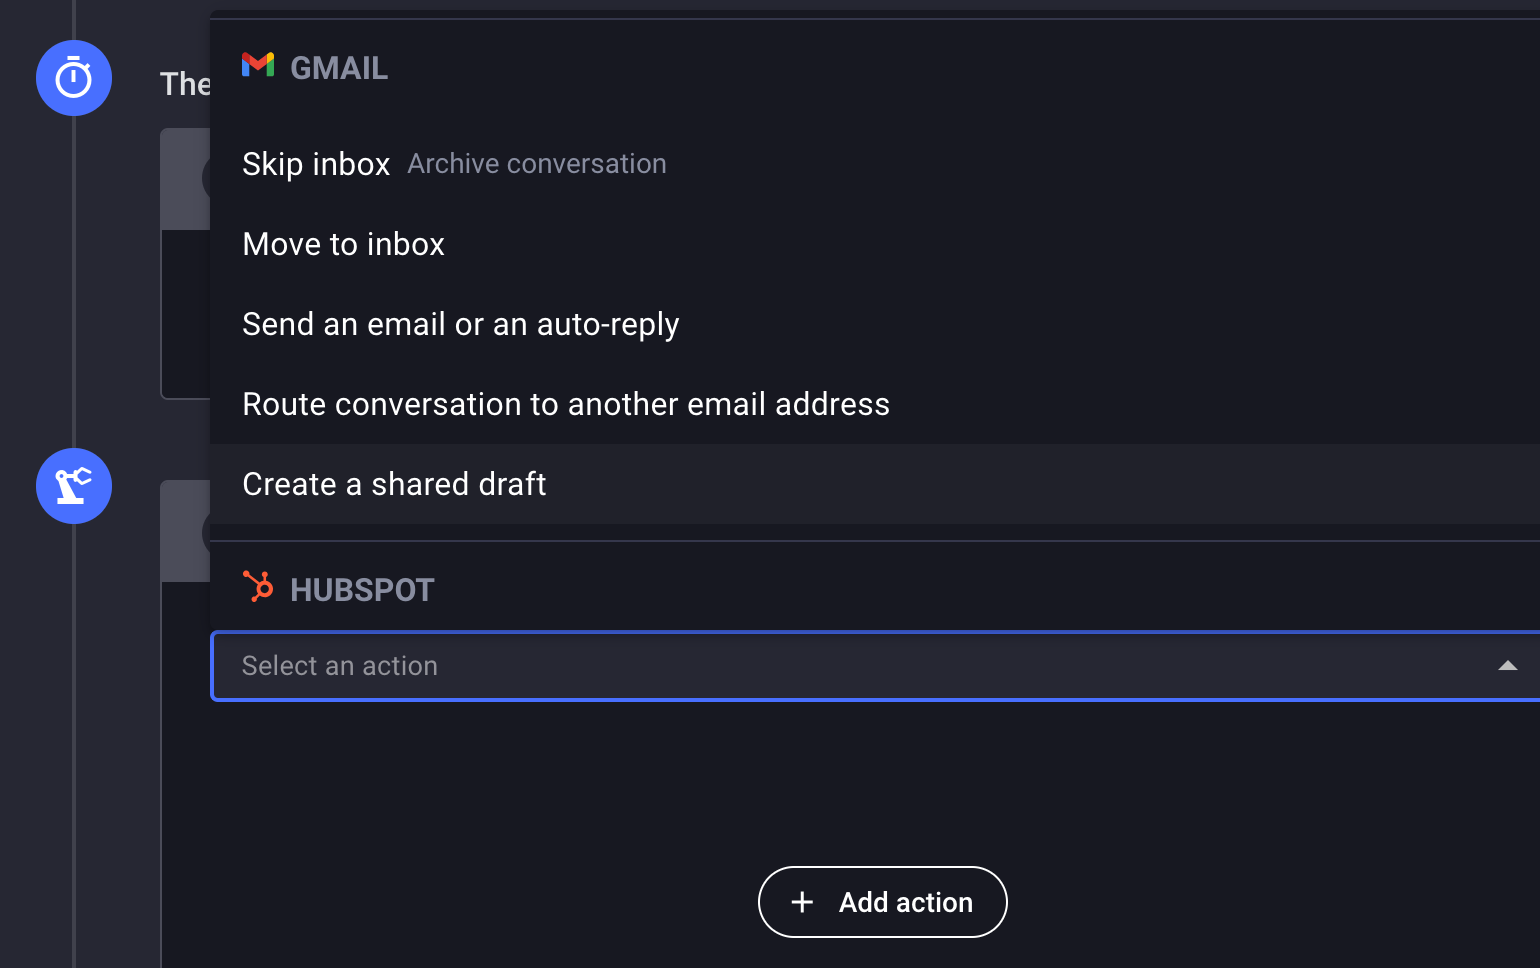1540x968 pixels.
Task: Click the stopwatch timer step icon
Action: (x=74, y=78)
